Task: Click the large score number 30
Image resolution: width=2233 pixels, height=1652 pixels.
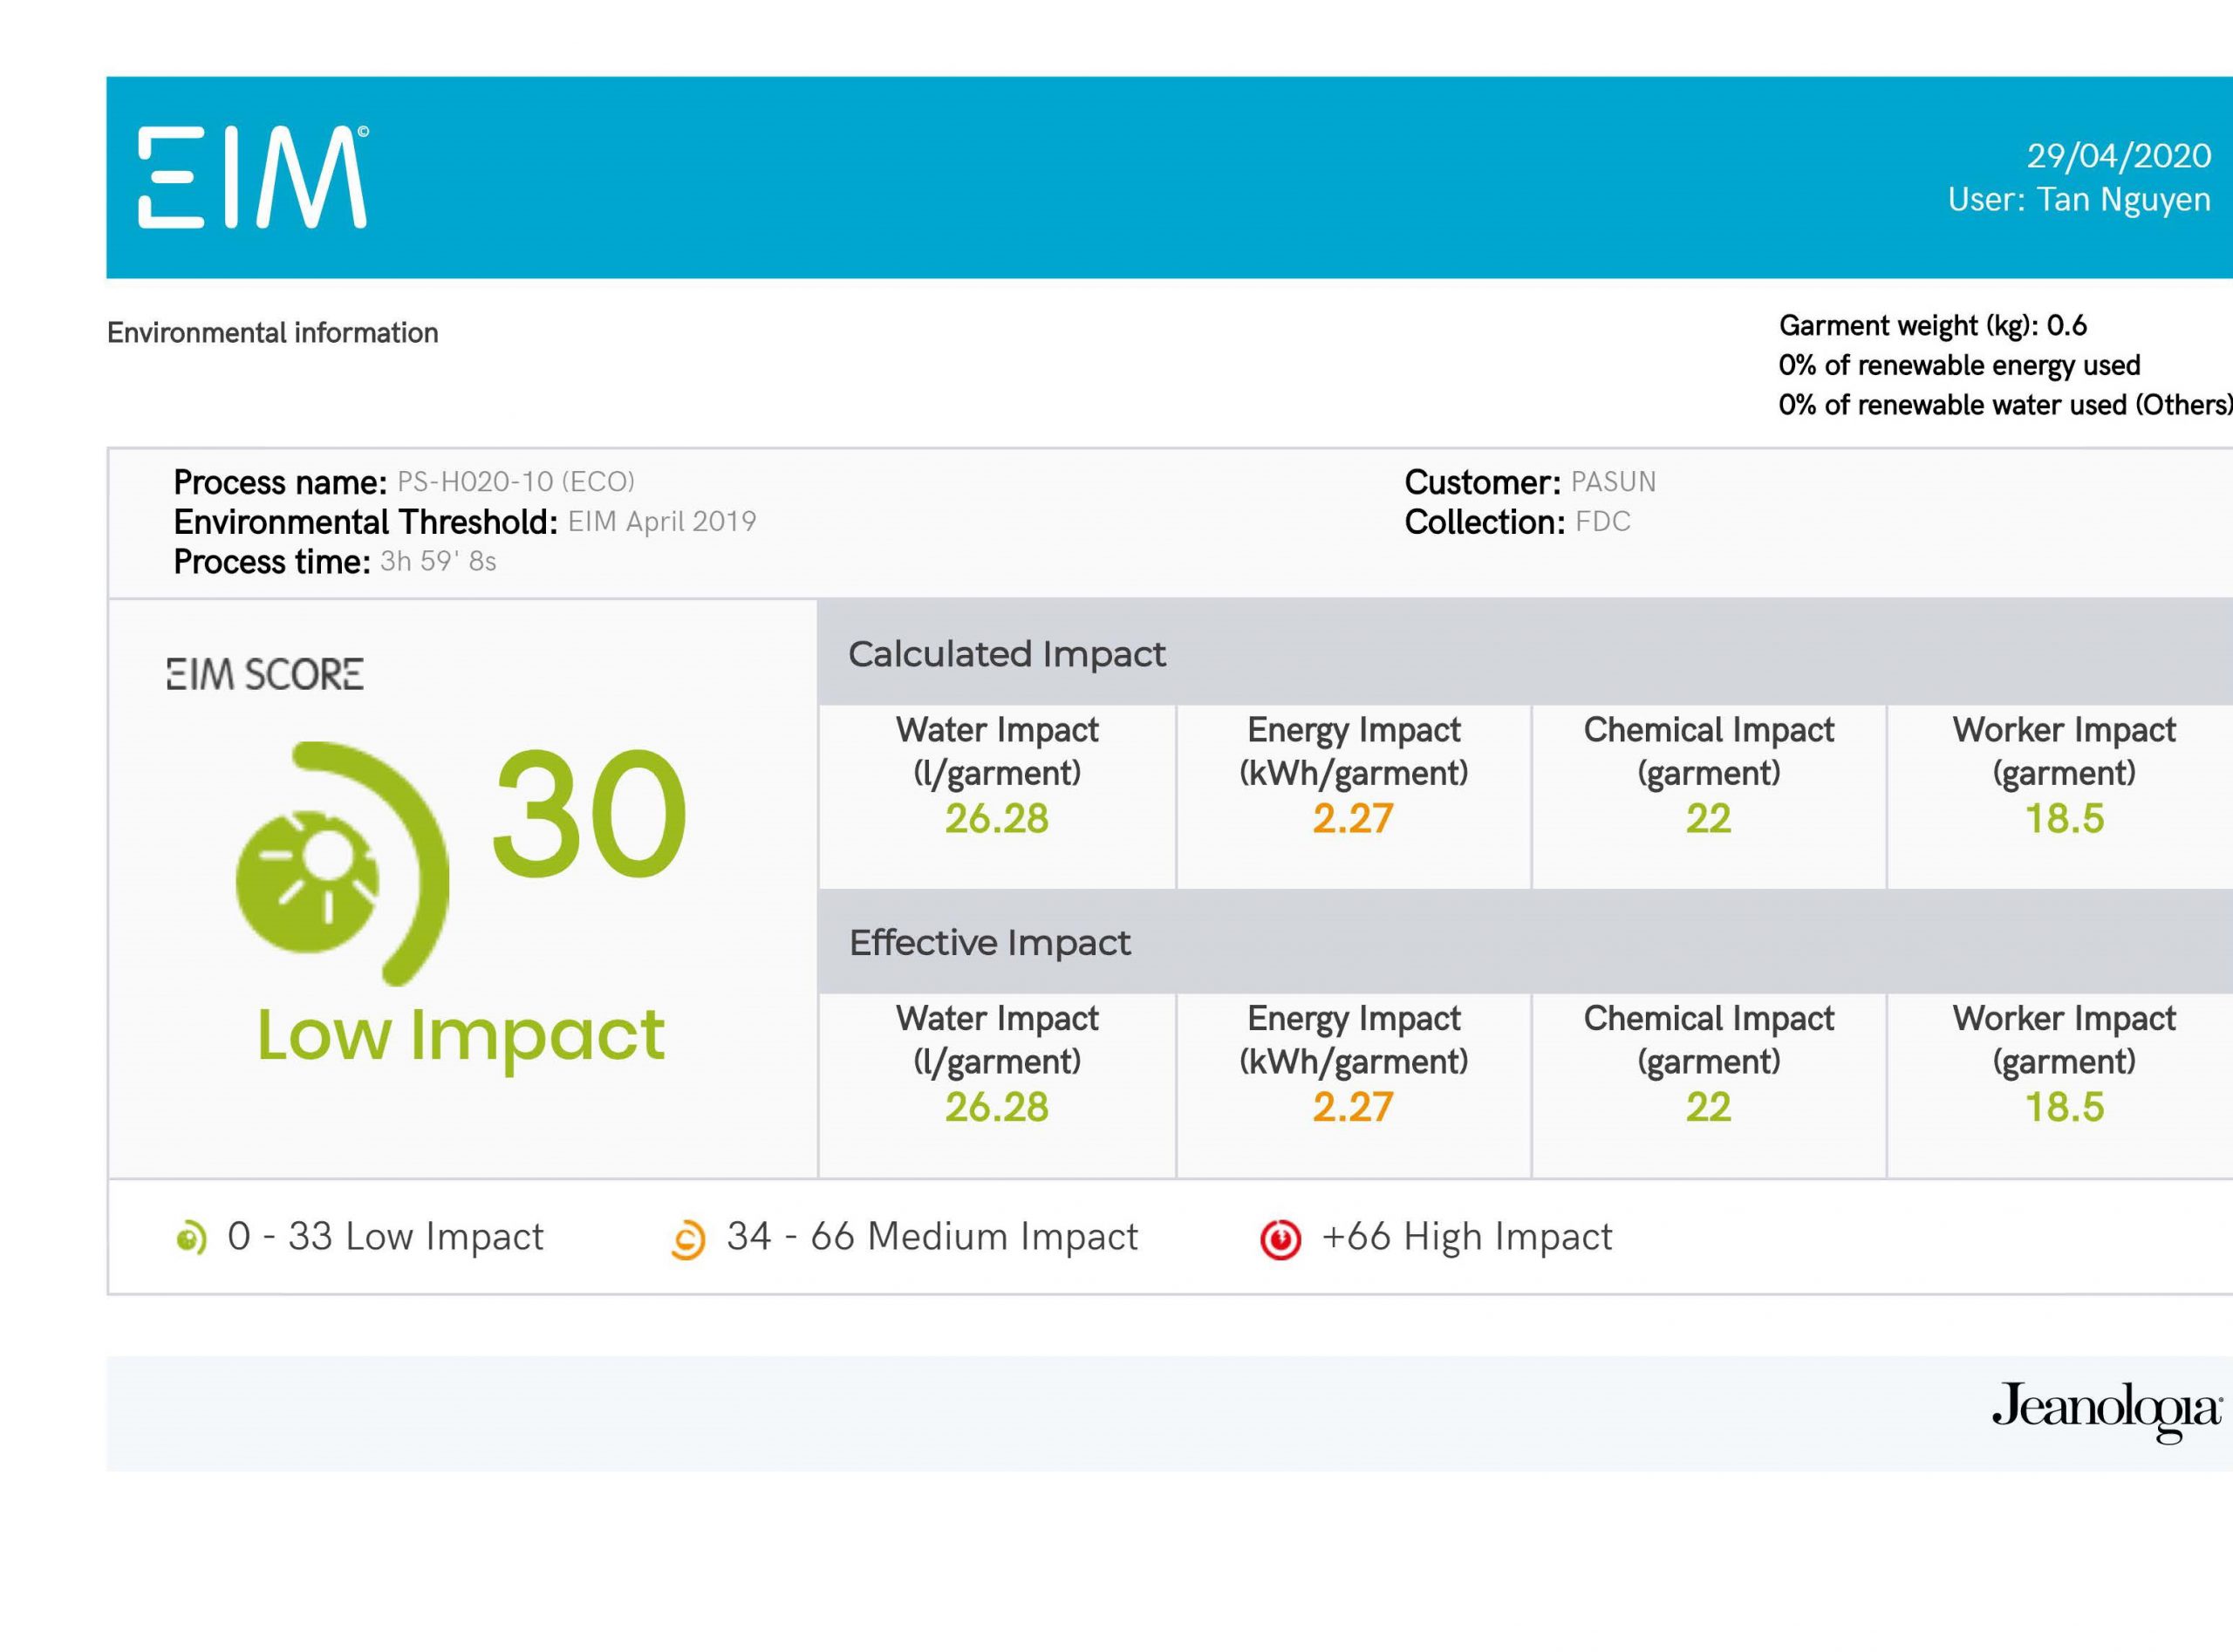Action: [589, 814]
